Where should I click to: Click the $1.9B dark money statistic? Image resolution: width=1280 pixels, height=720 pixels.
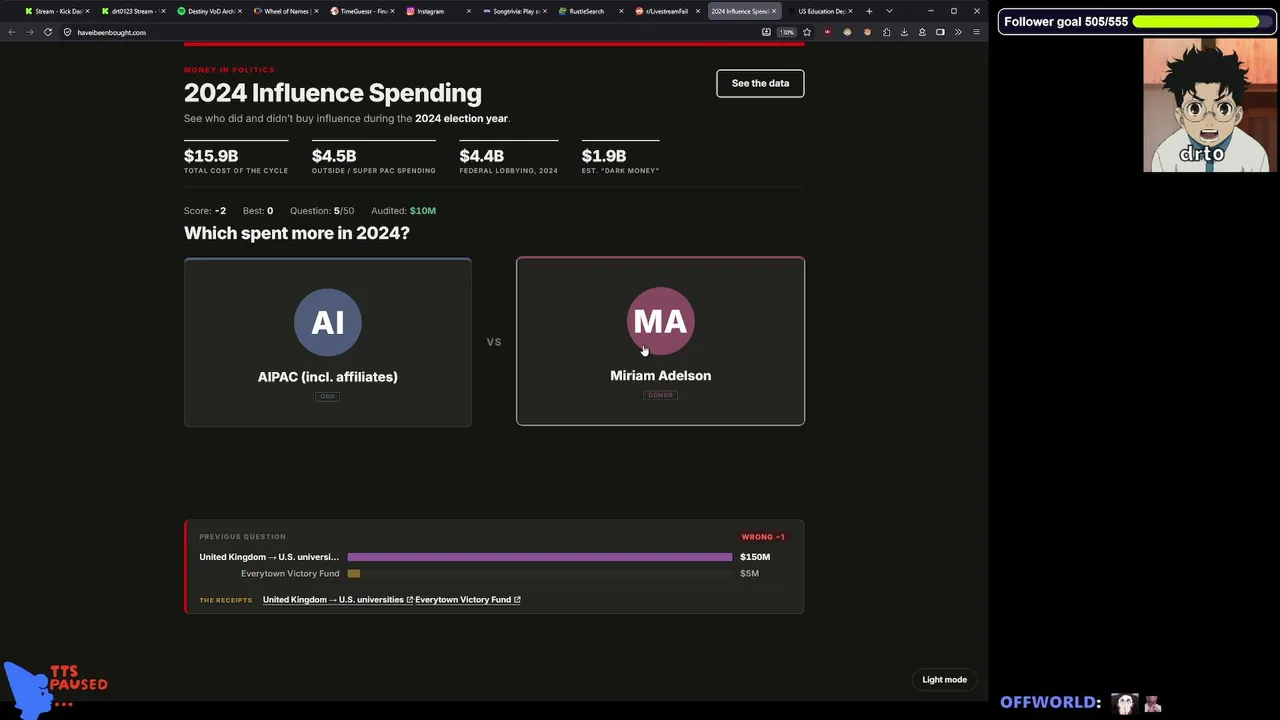coord(621,159)
